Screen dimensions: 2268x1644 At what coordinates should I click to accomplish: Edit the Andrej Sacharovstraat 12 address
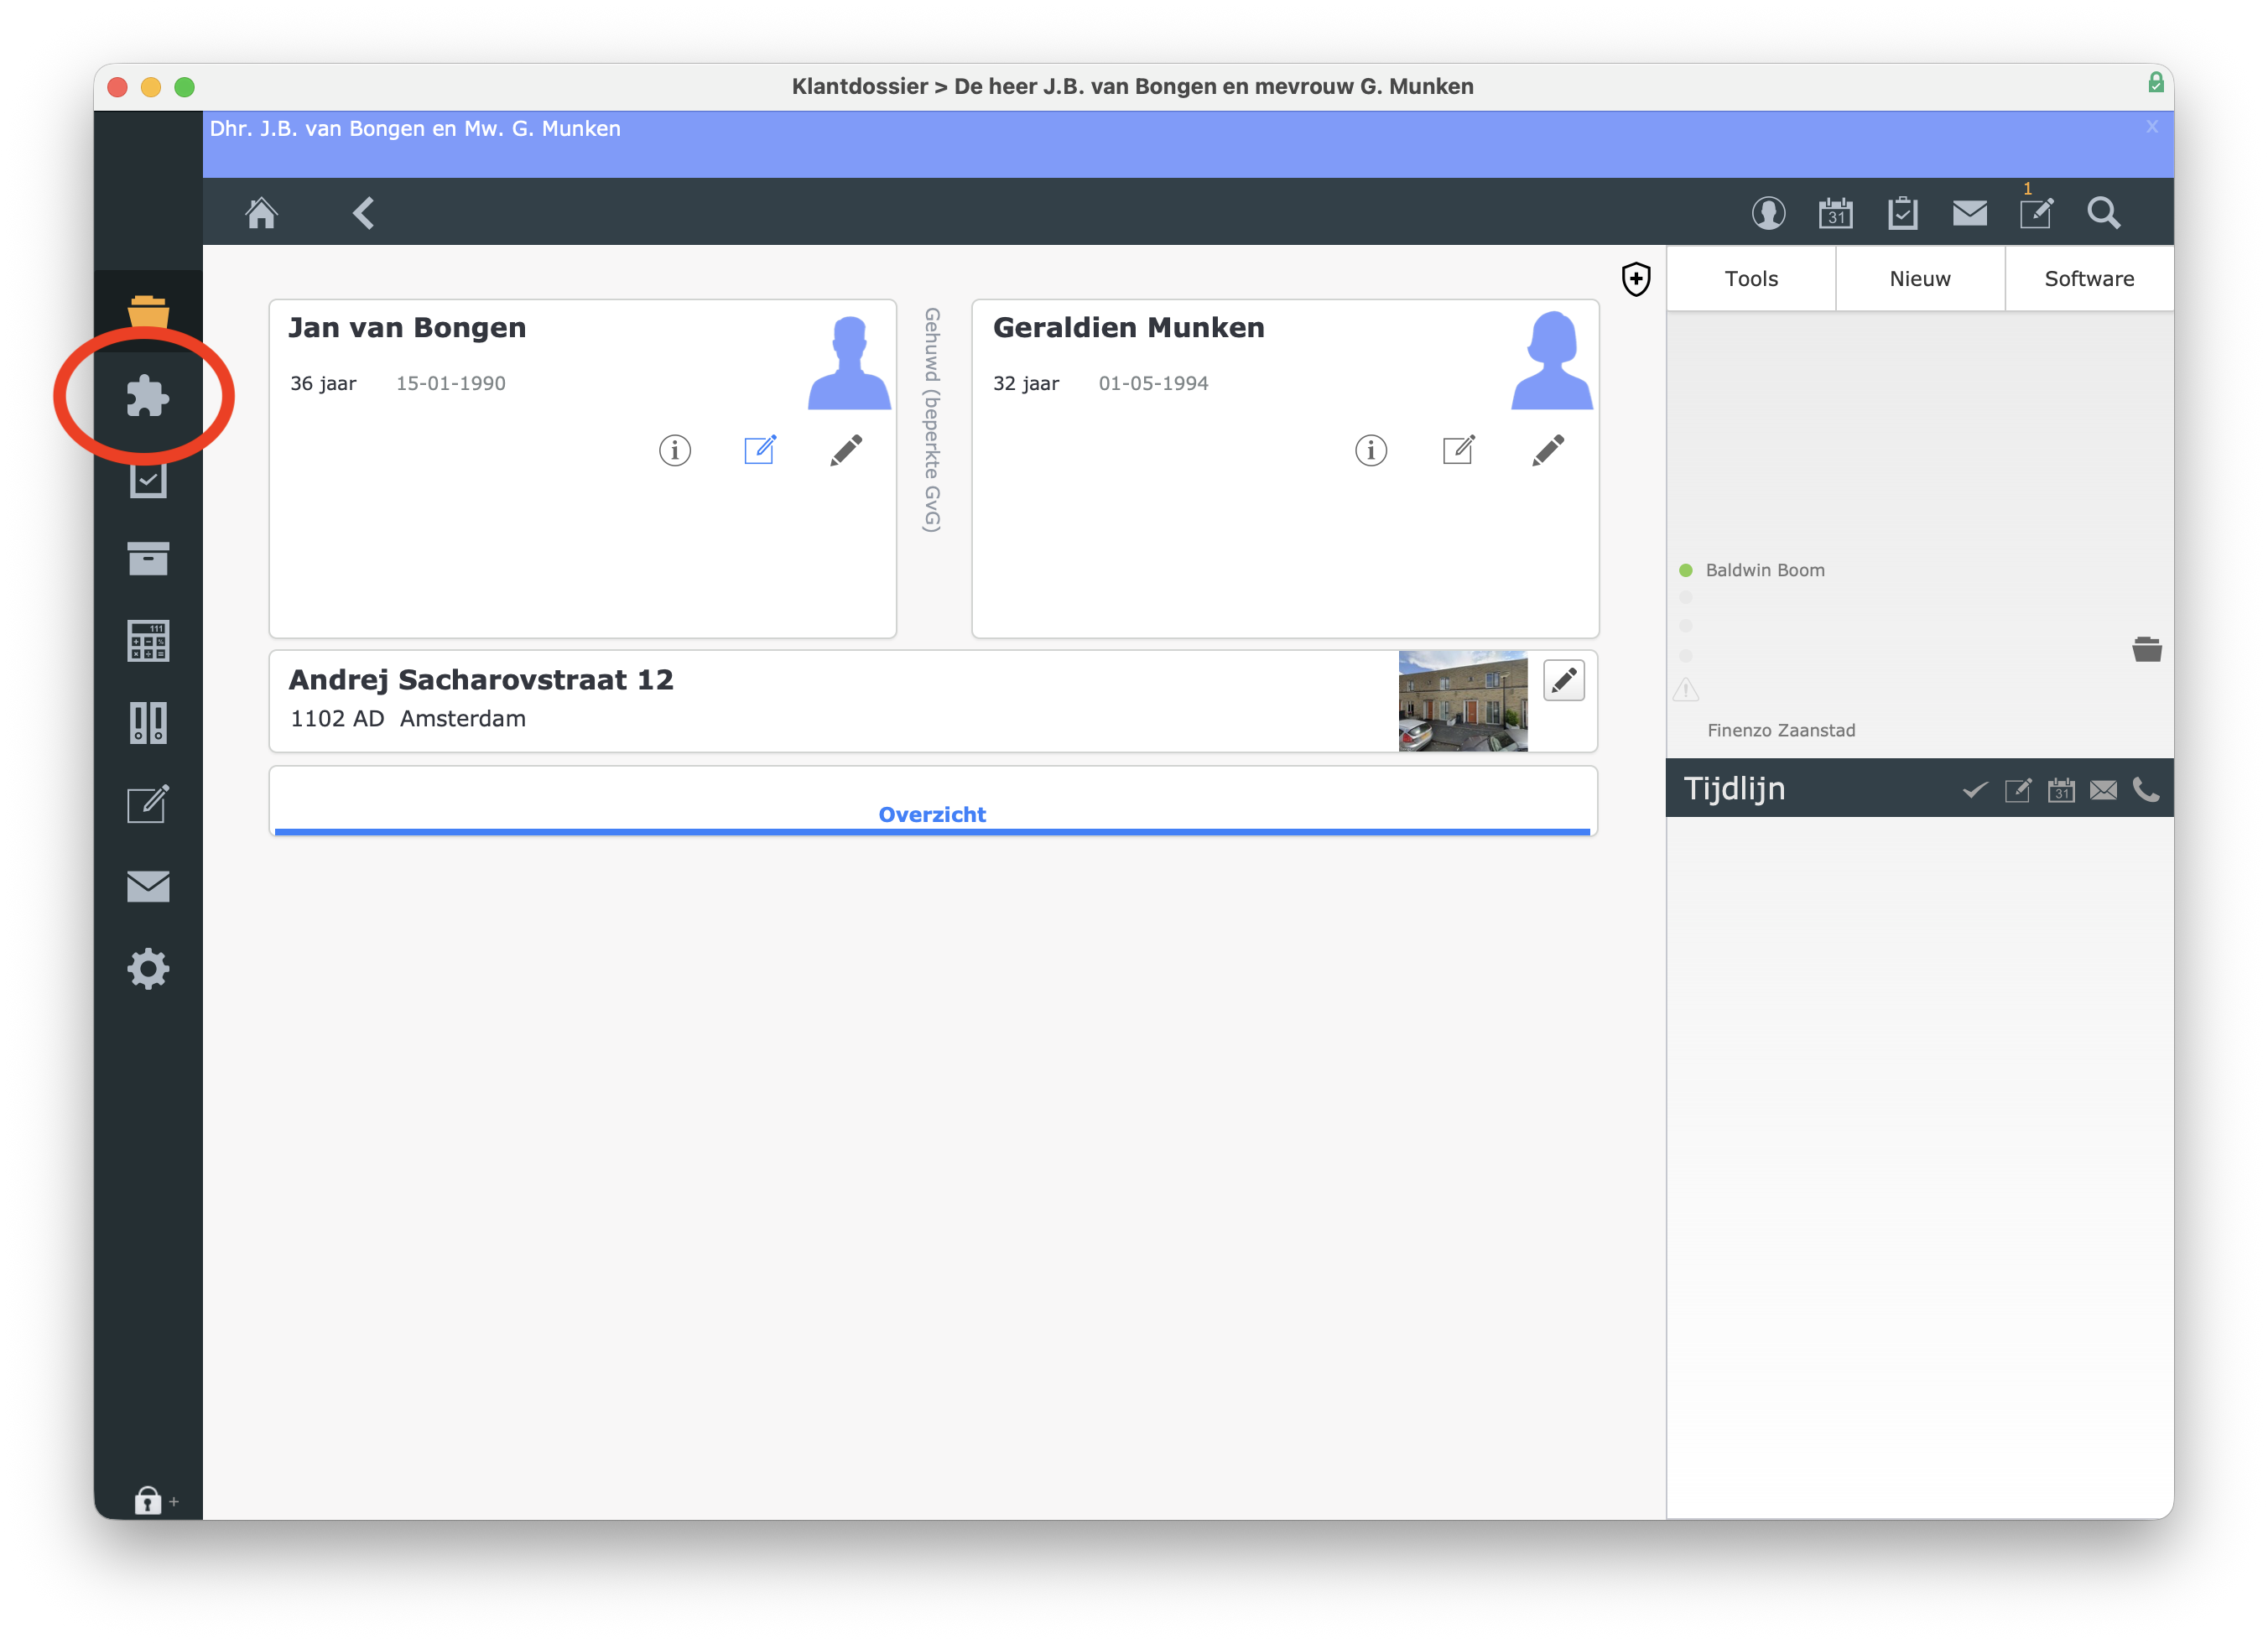click(x=1564, y=681)
